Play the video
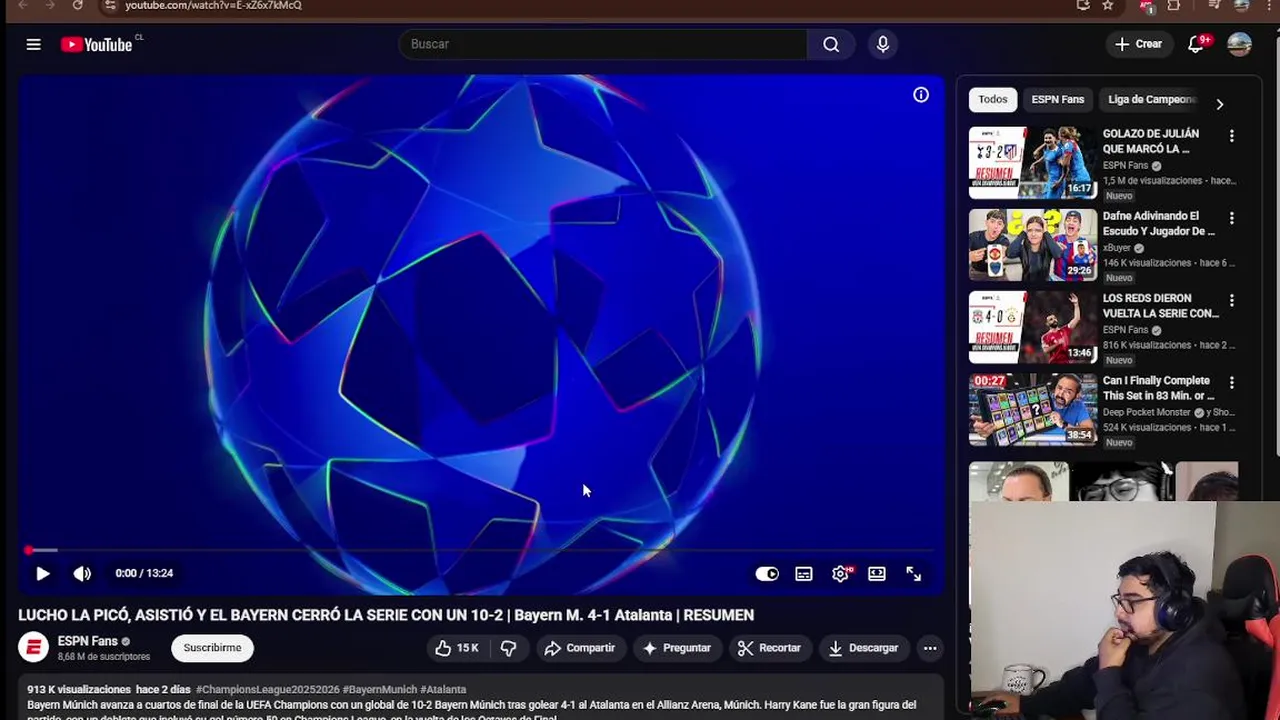The width and height of the screenshot is (1280, 720). [x=43, y=573]
